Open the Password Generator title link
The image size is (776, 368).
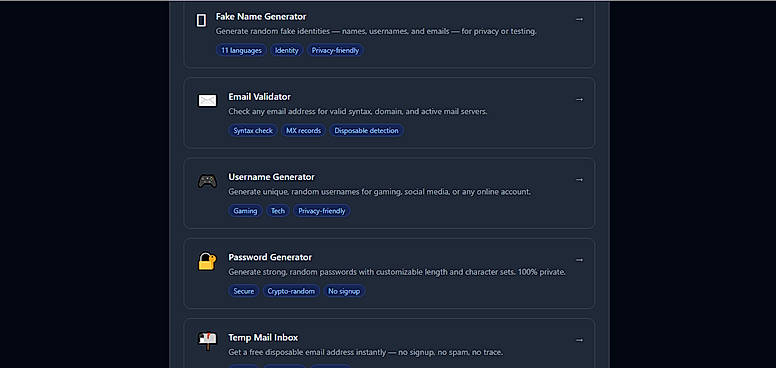coord(270,257)
